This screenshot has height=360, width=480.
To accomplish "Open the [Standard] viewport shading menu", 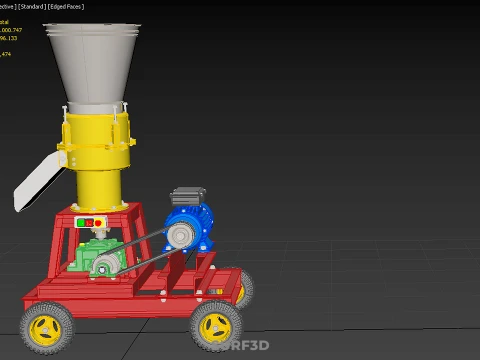I will tap(32, 7).
